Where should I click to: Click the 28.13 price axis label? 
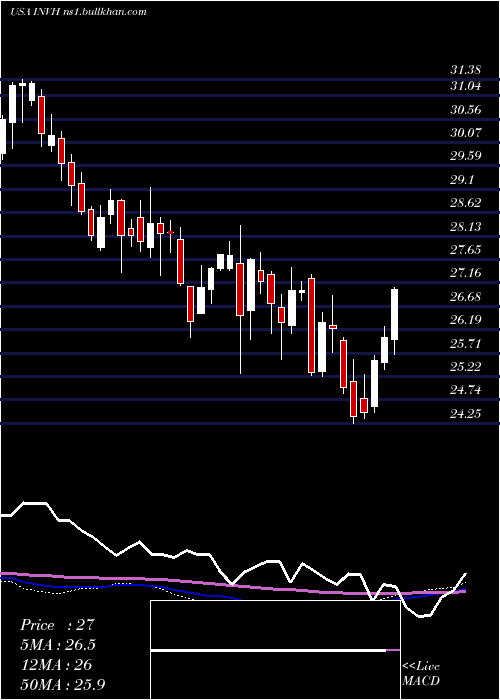[465, 226]
